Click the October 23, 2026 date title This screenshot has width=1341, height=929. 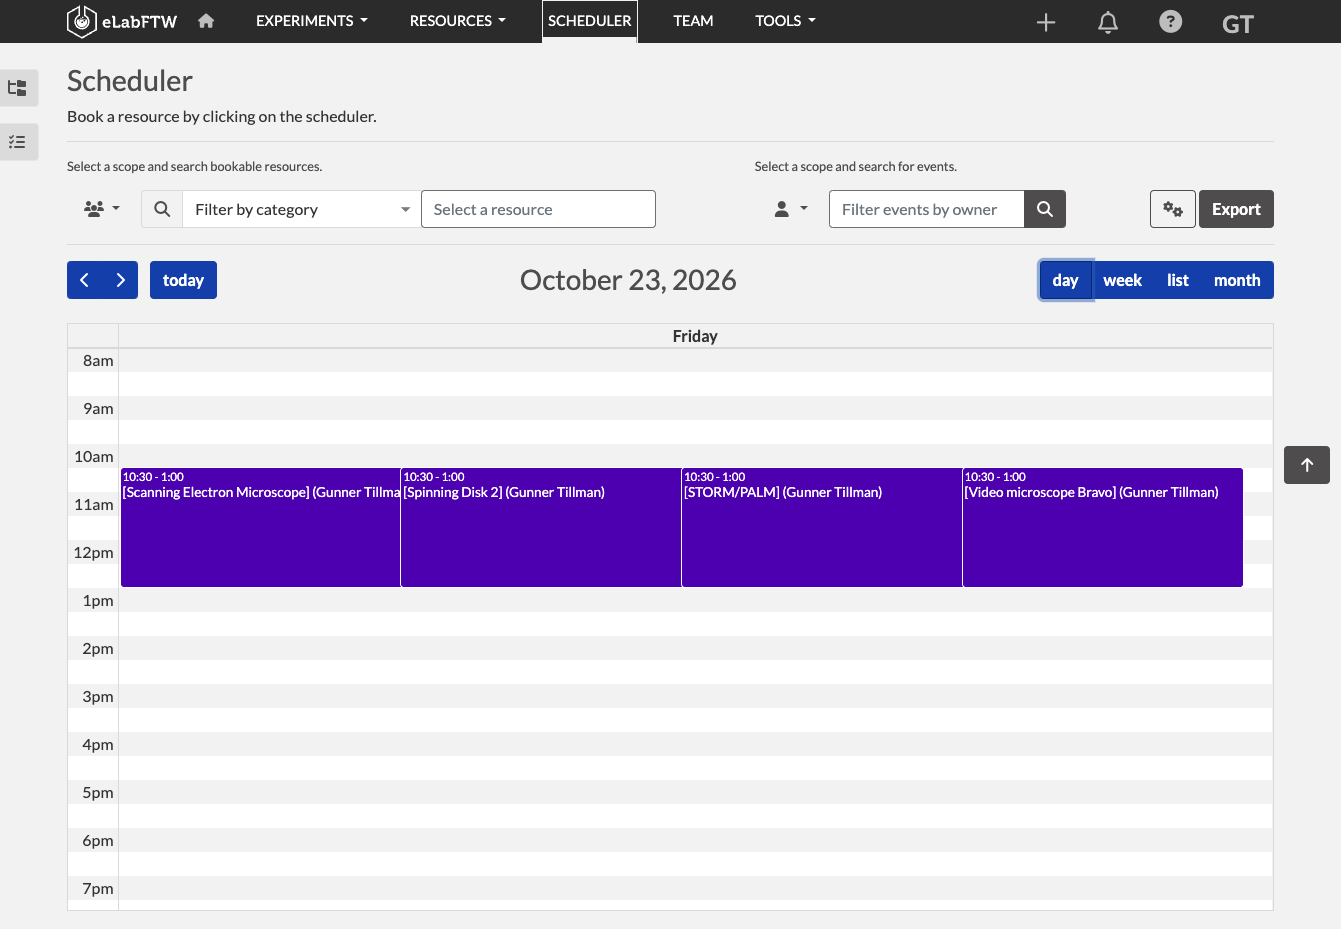(x=628, y=280)
